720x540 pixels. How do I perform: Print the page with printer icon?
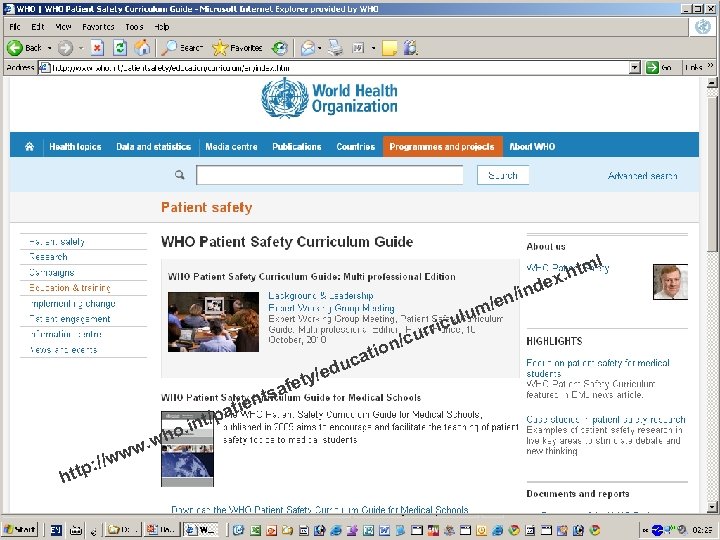[x=335, y=48]
